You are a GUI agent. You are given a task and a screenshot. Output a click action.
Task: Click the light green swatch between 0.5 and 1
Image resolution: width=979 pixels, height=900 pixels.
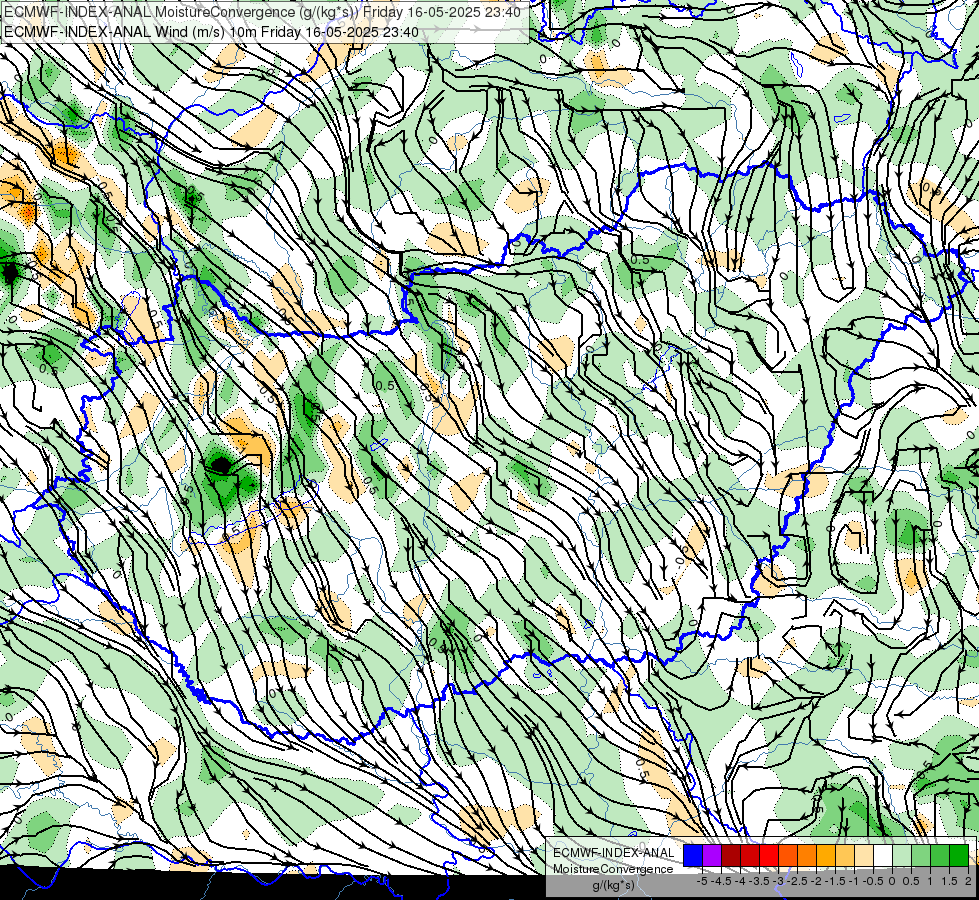click(921, 855)
